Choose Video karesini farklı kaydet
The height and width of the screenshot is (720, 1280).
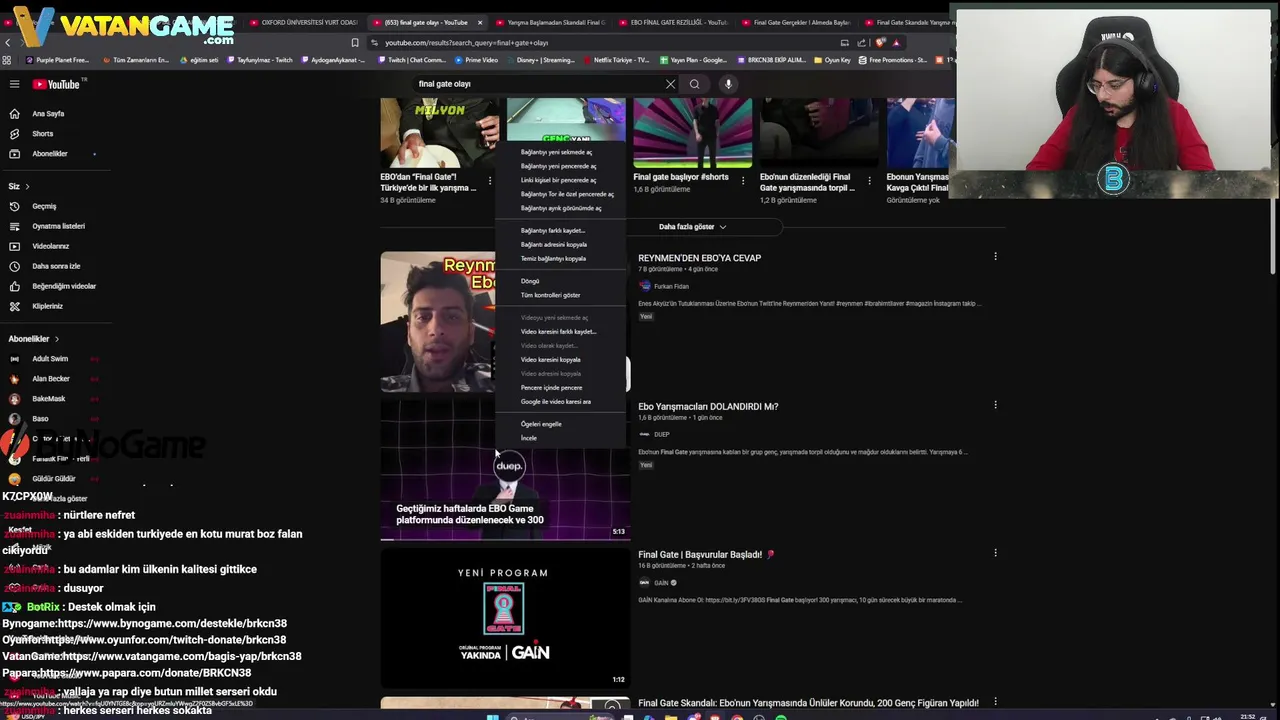(560, 331)
